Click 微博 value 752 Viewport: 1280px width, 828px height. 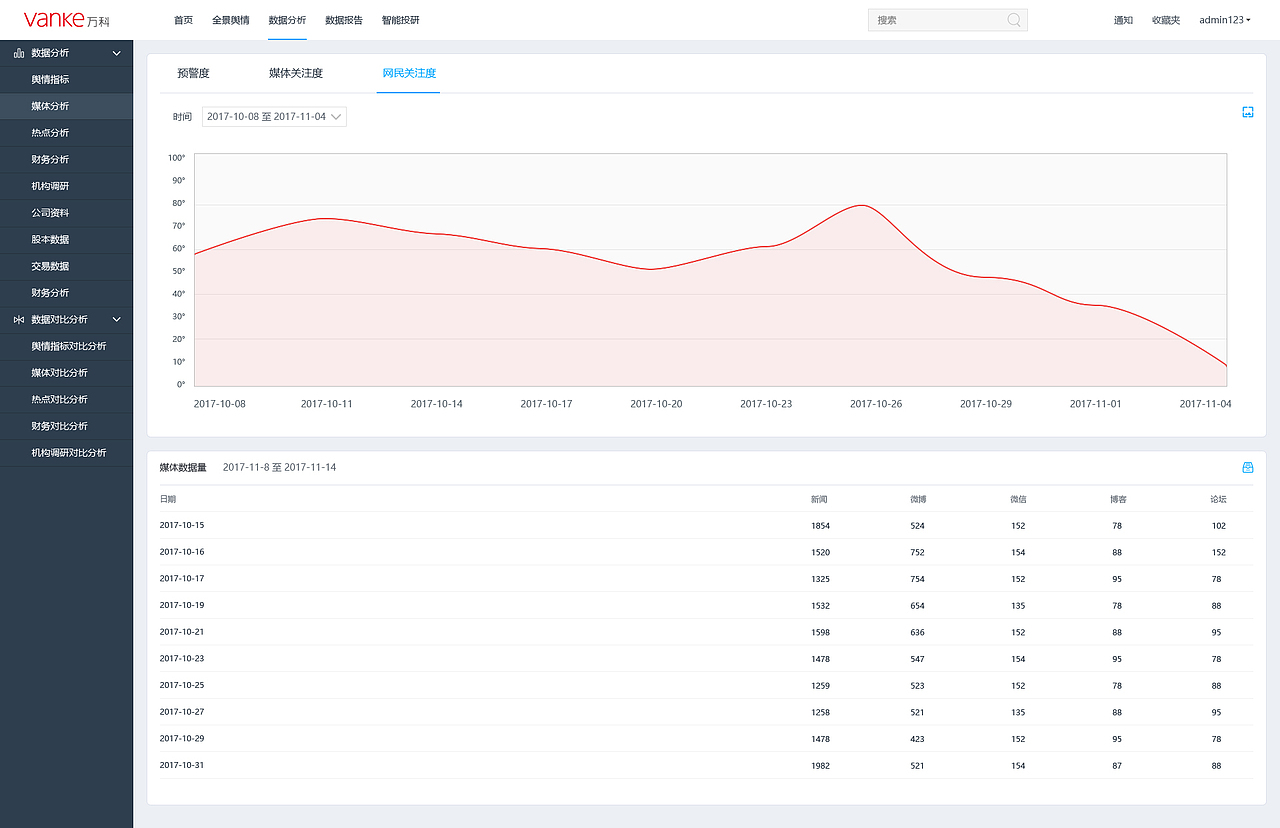click(x=917, y=552)
